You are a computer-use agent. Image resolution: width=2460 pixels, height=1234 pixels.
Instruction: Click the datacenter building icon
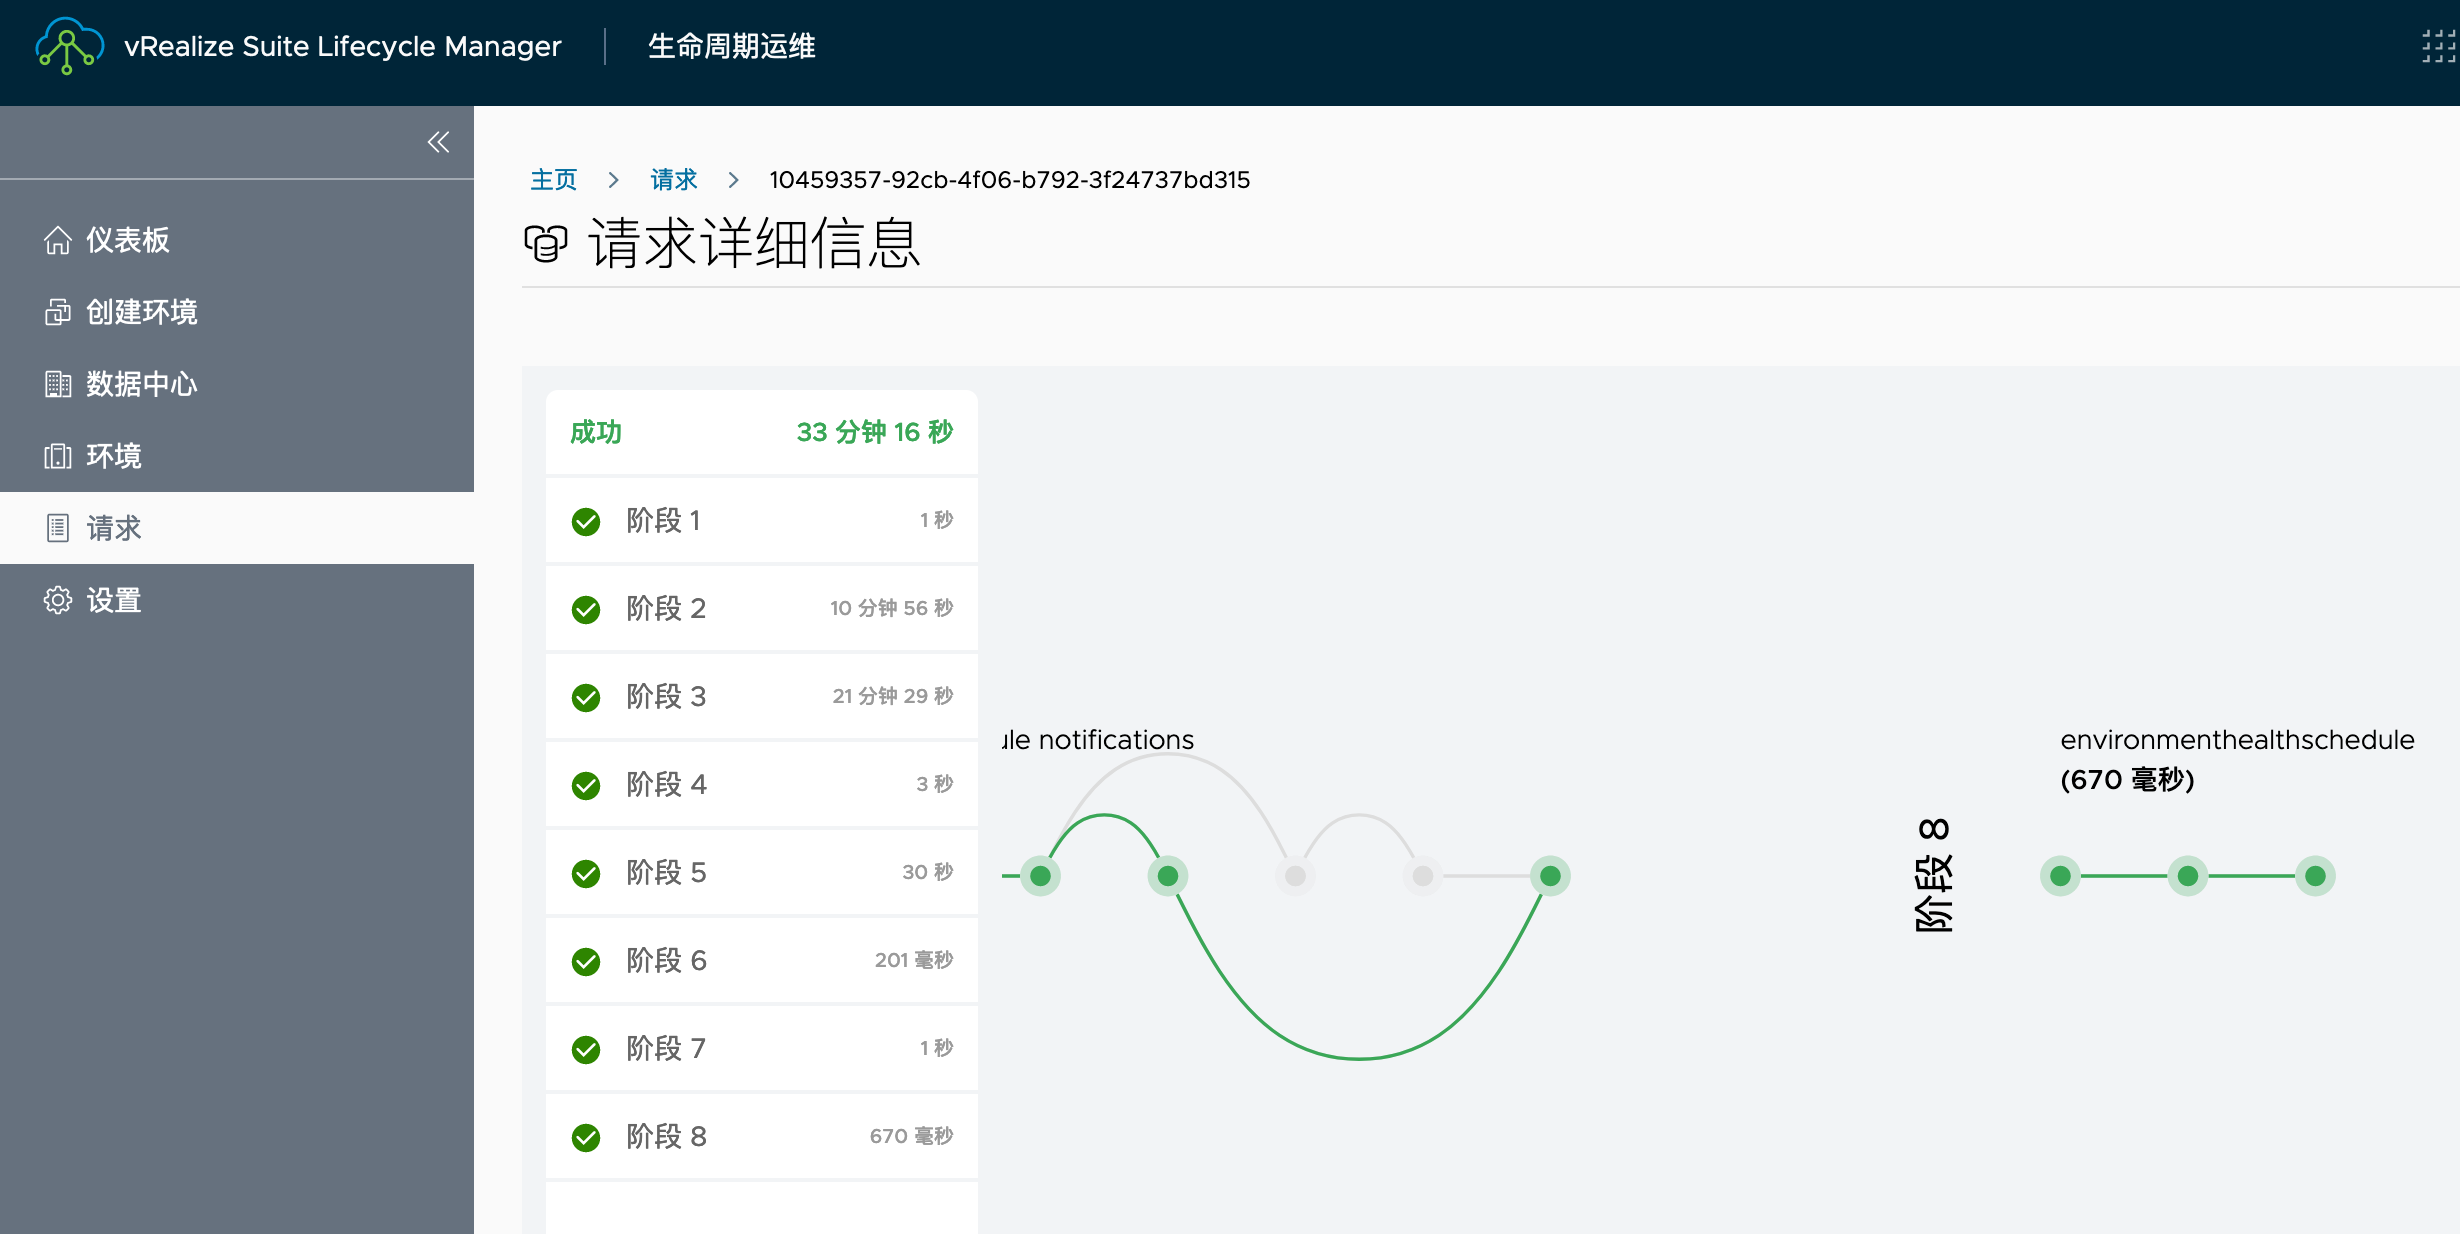(x=58, y=384)
